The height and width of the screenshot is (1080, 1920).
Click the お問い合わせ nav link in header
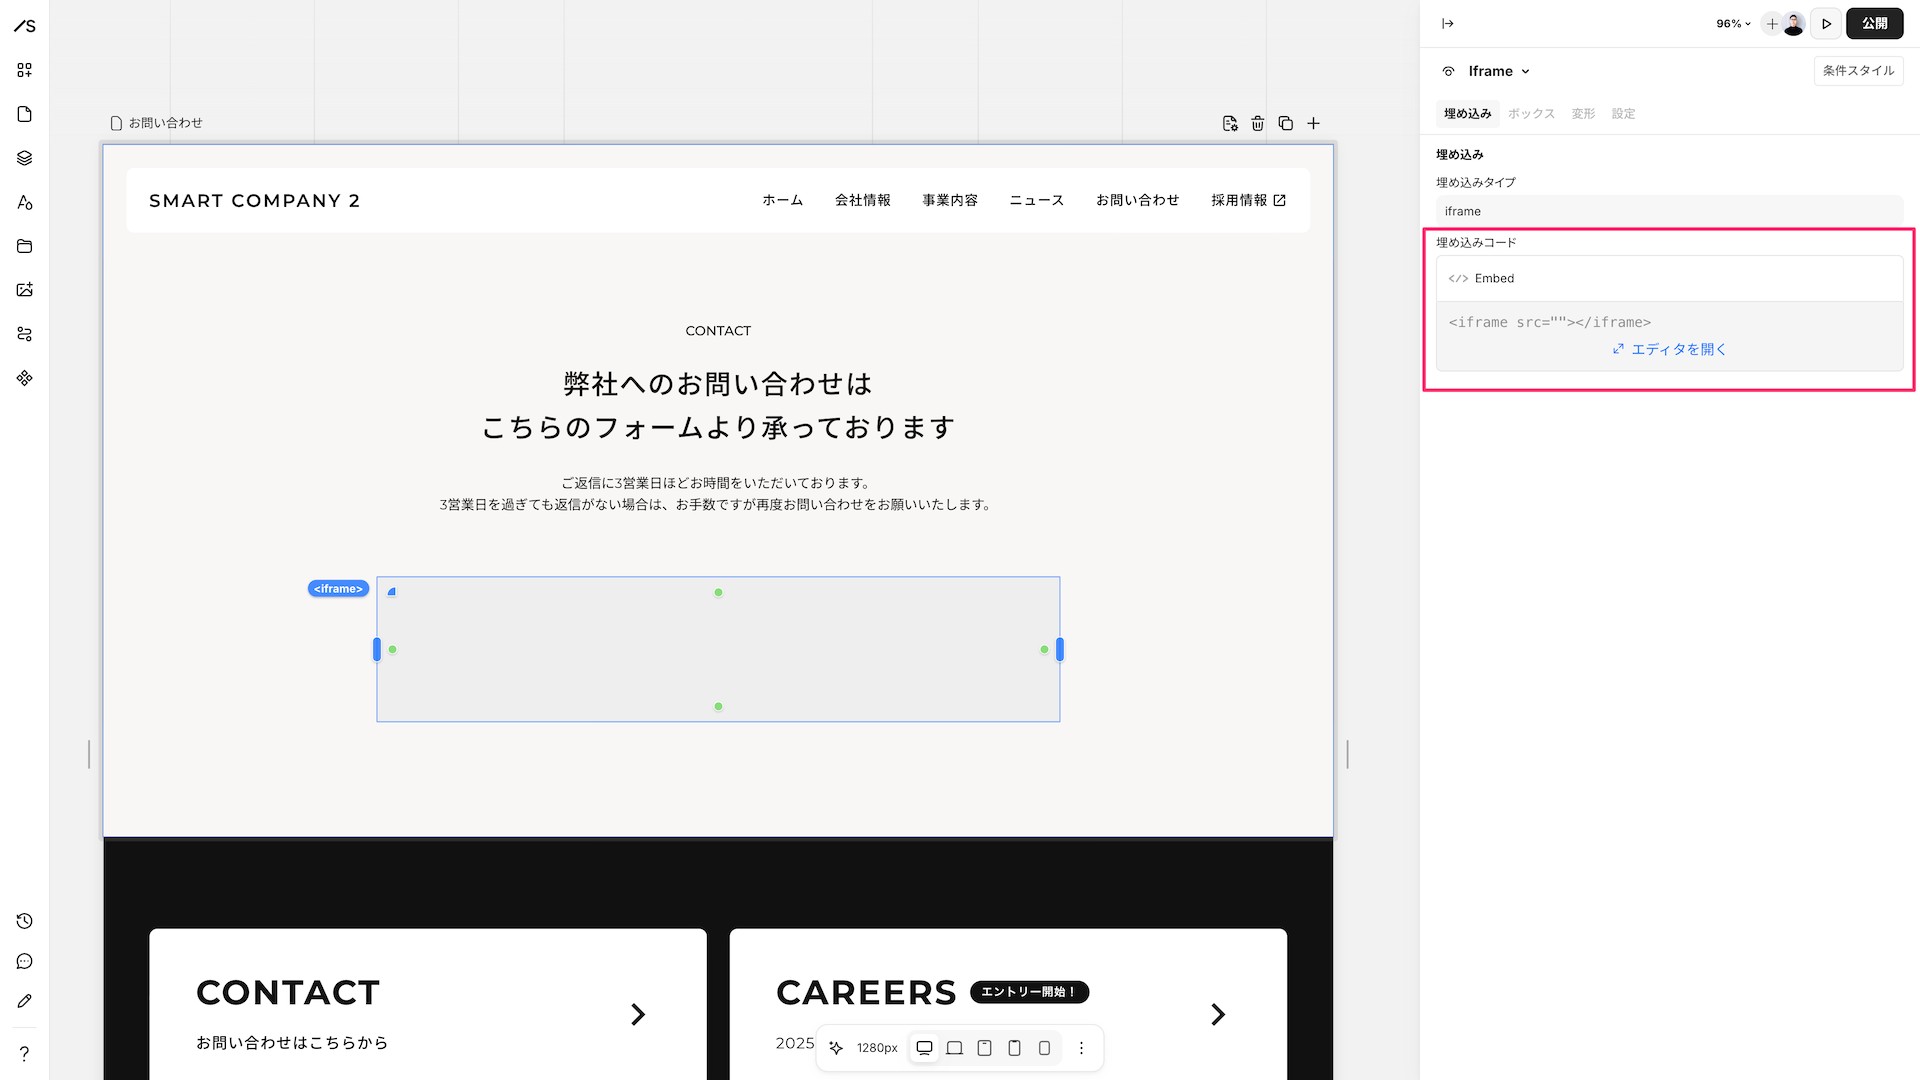pyautogui.click(x=1137, y=200)
